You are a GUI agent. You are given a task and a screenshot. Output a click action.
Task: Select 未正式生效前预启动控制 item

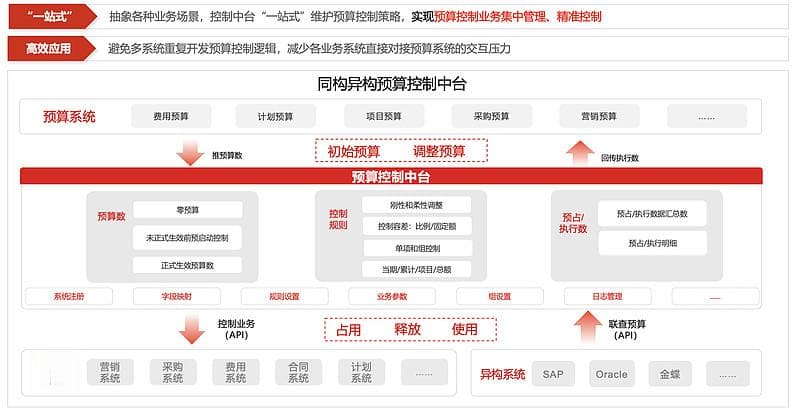click(187, 238)
